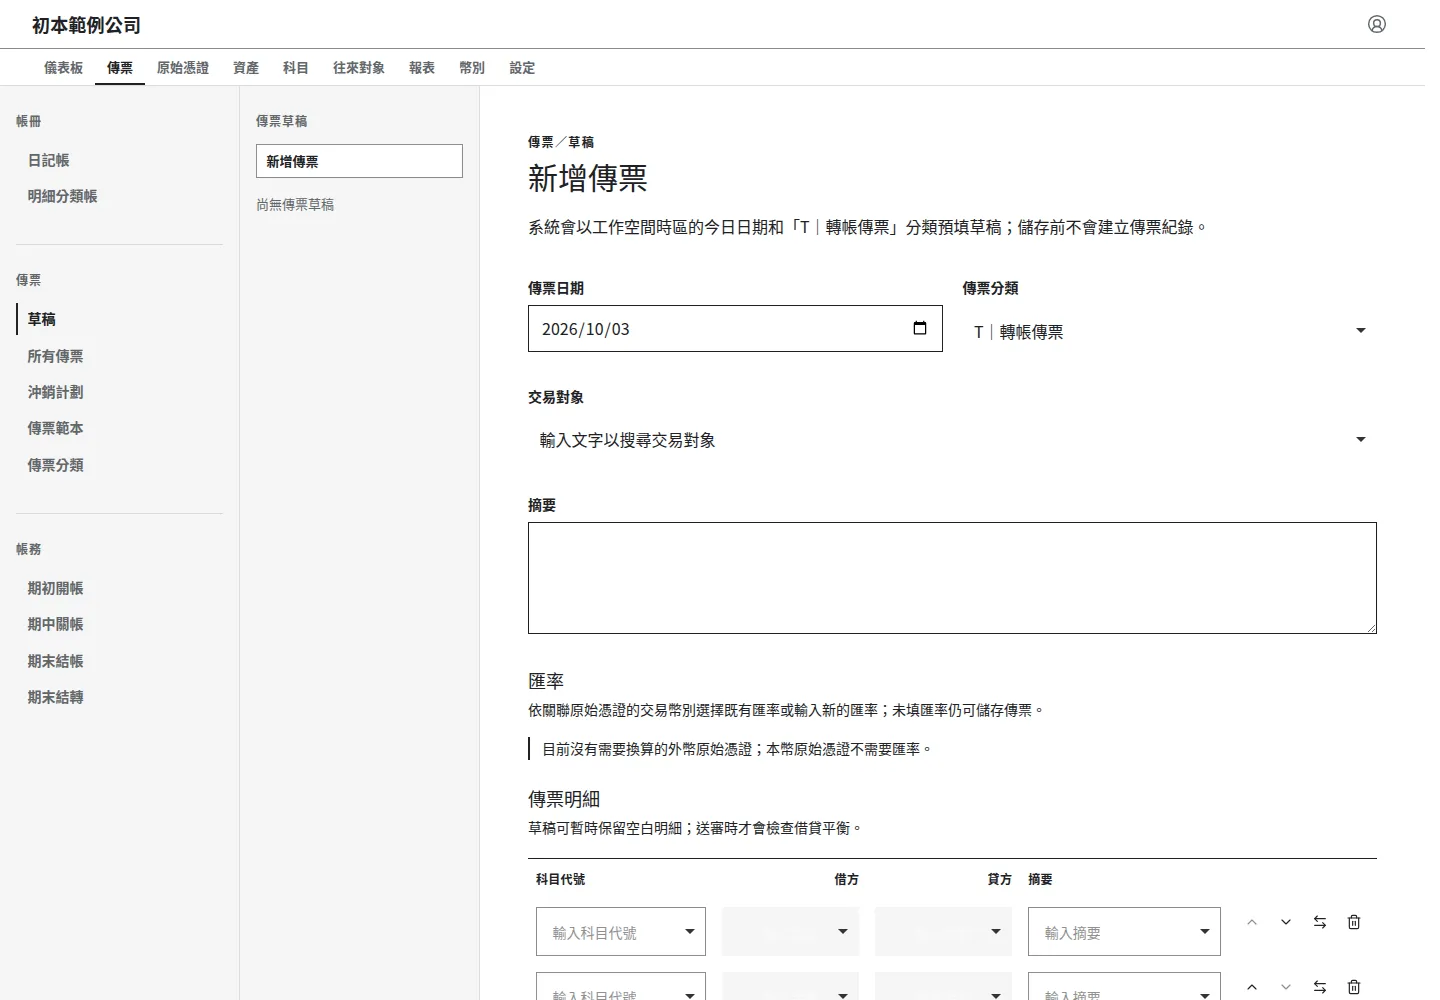The width and height of the screenshot is (1440, 1000).
Task: Move the first detail row up
Action: (x=1252, y=922)
